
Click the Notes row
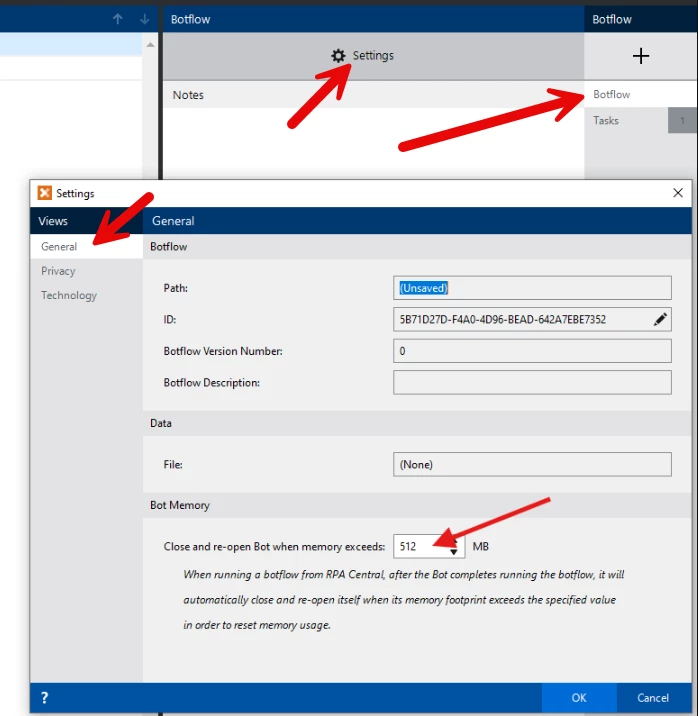click(x=373, y=95)
